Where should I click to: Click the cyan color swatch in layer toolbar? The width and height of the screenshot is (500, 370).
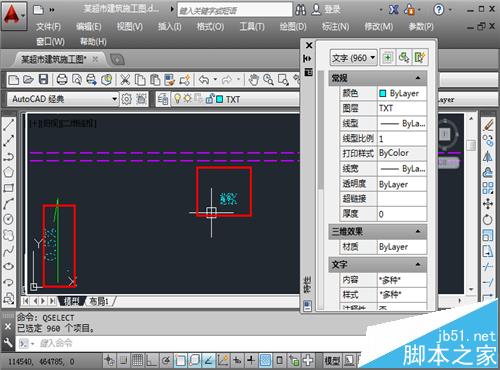(x=220, y=99)
